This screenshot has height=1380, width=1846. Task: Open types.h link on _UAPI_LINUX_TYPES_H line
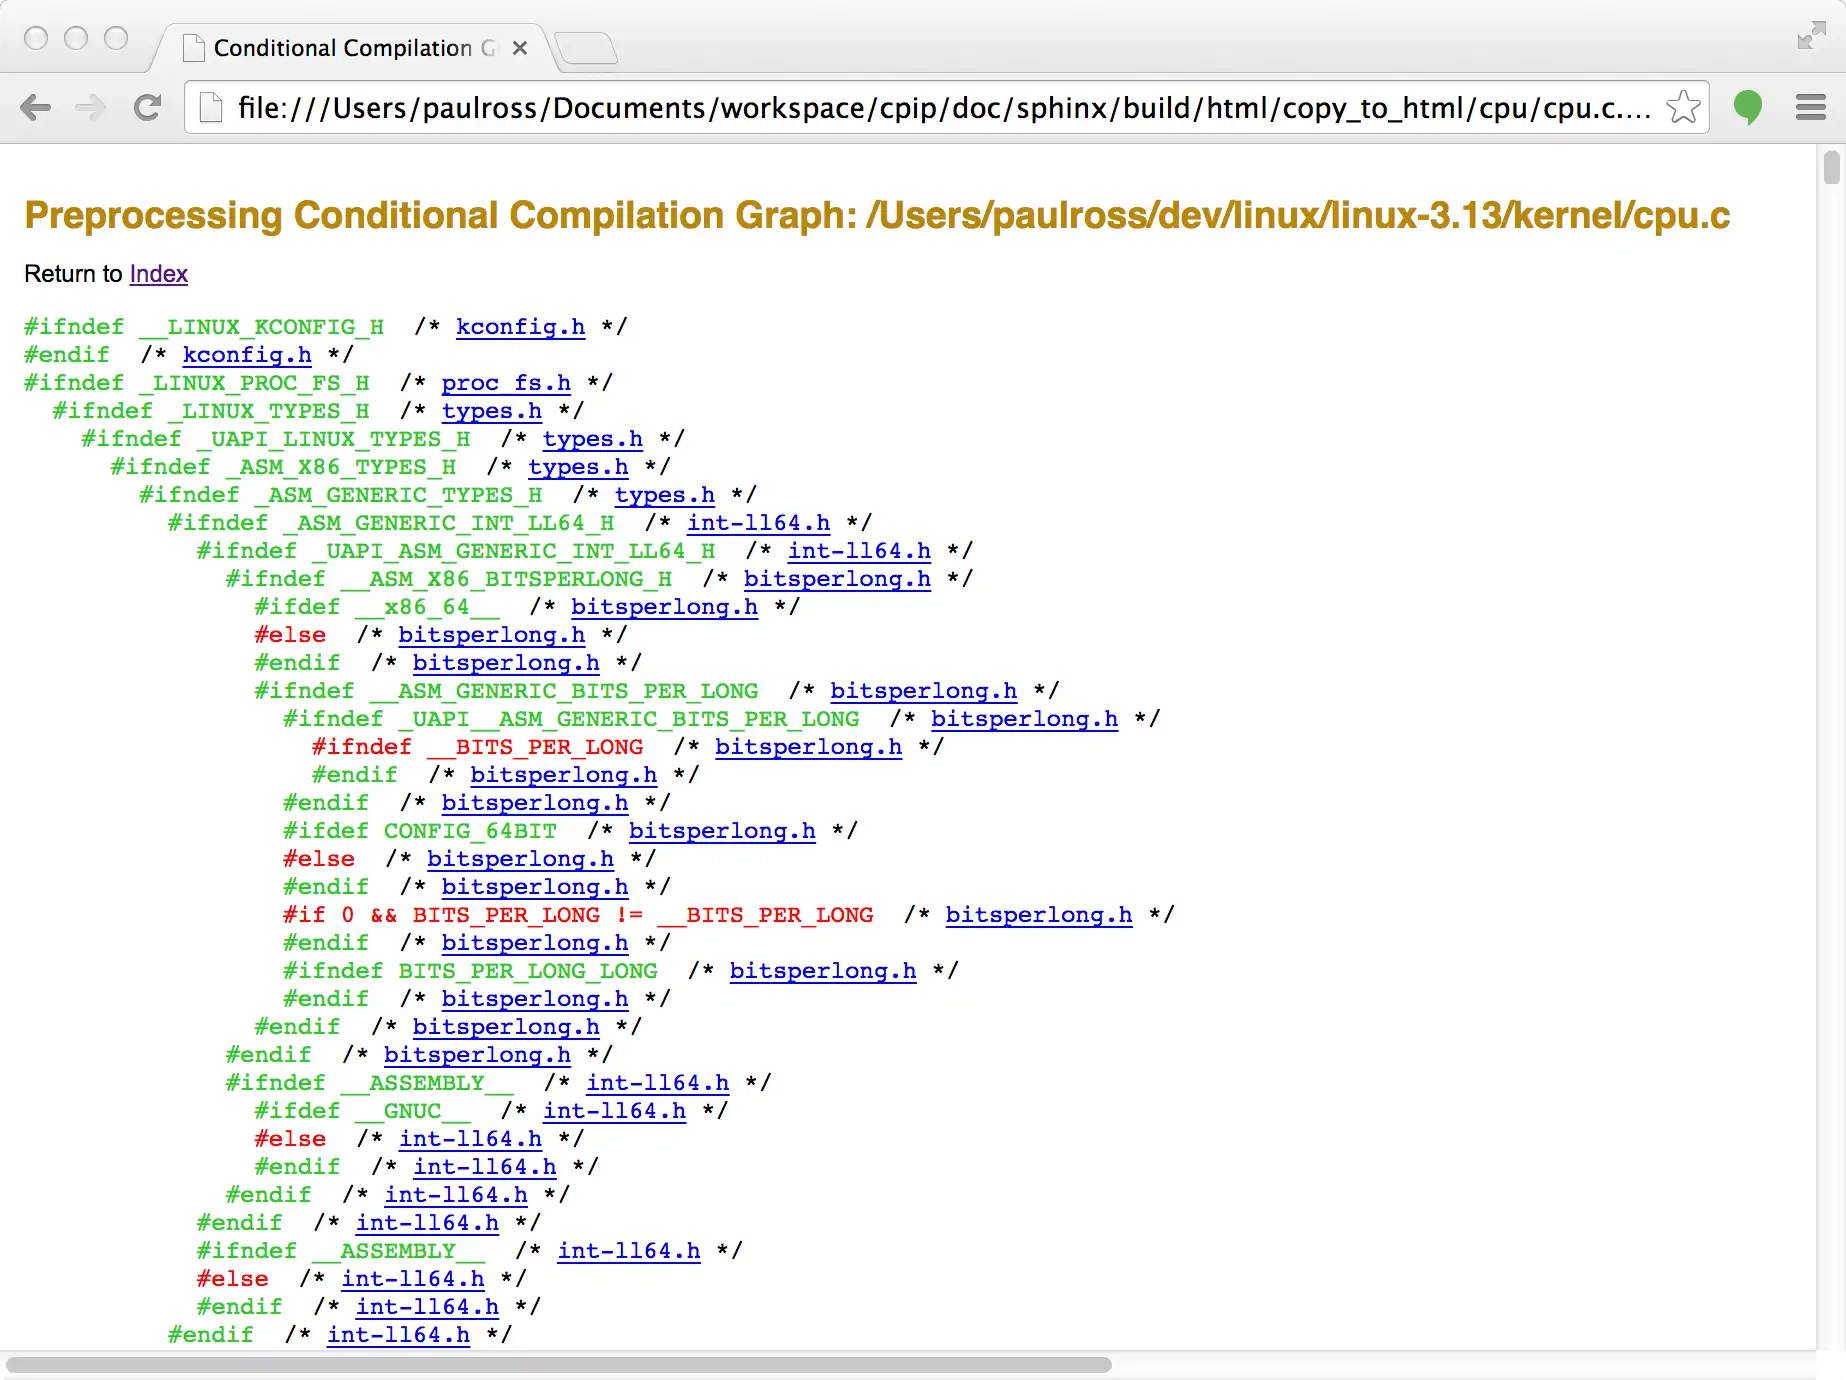pos(593,439)
